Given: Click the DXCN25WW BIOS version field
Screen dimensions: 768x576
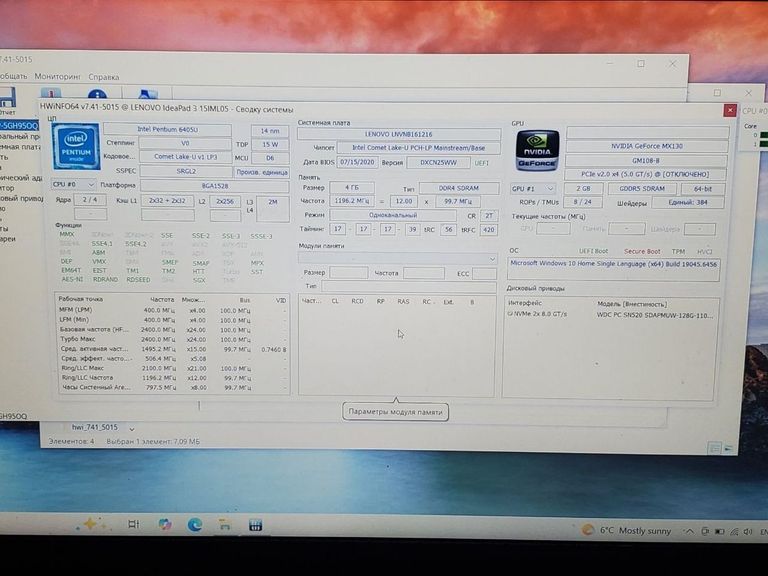Looking at the screenshot, I should 438,162.
